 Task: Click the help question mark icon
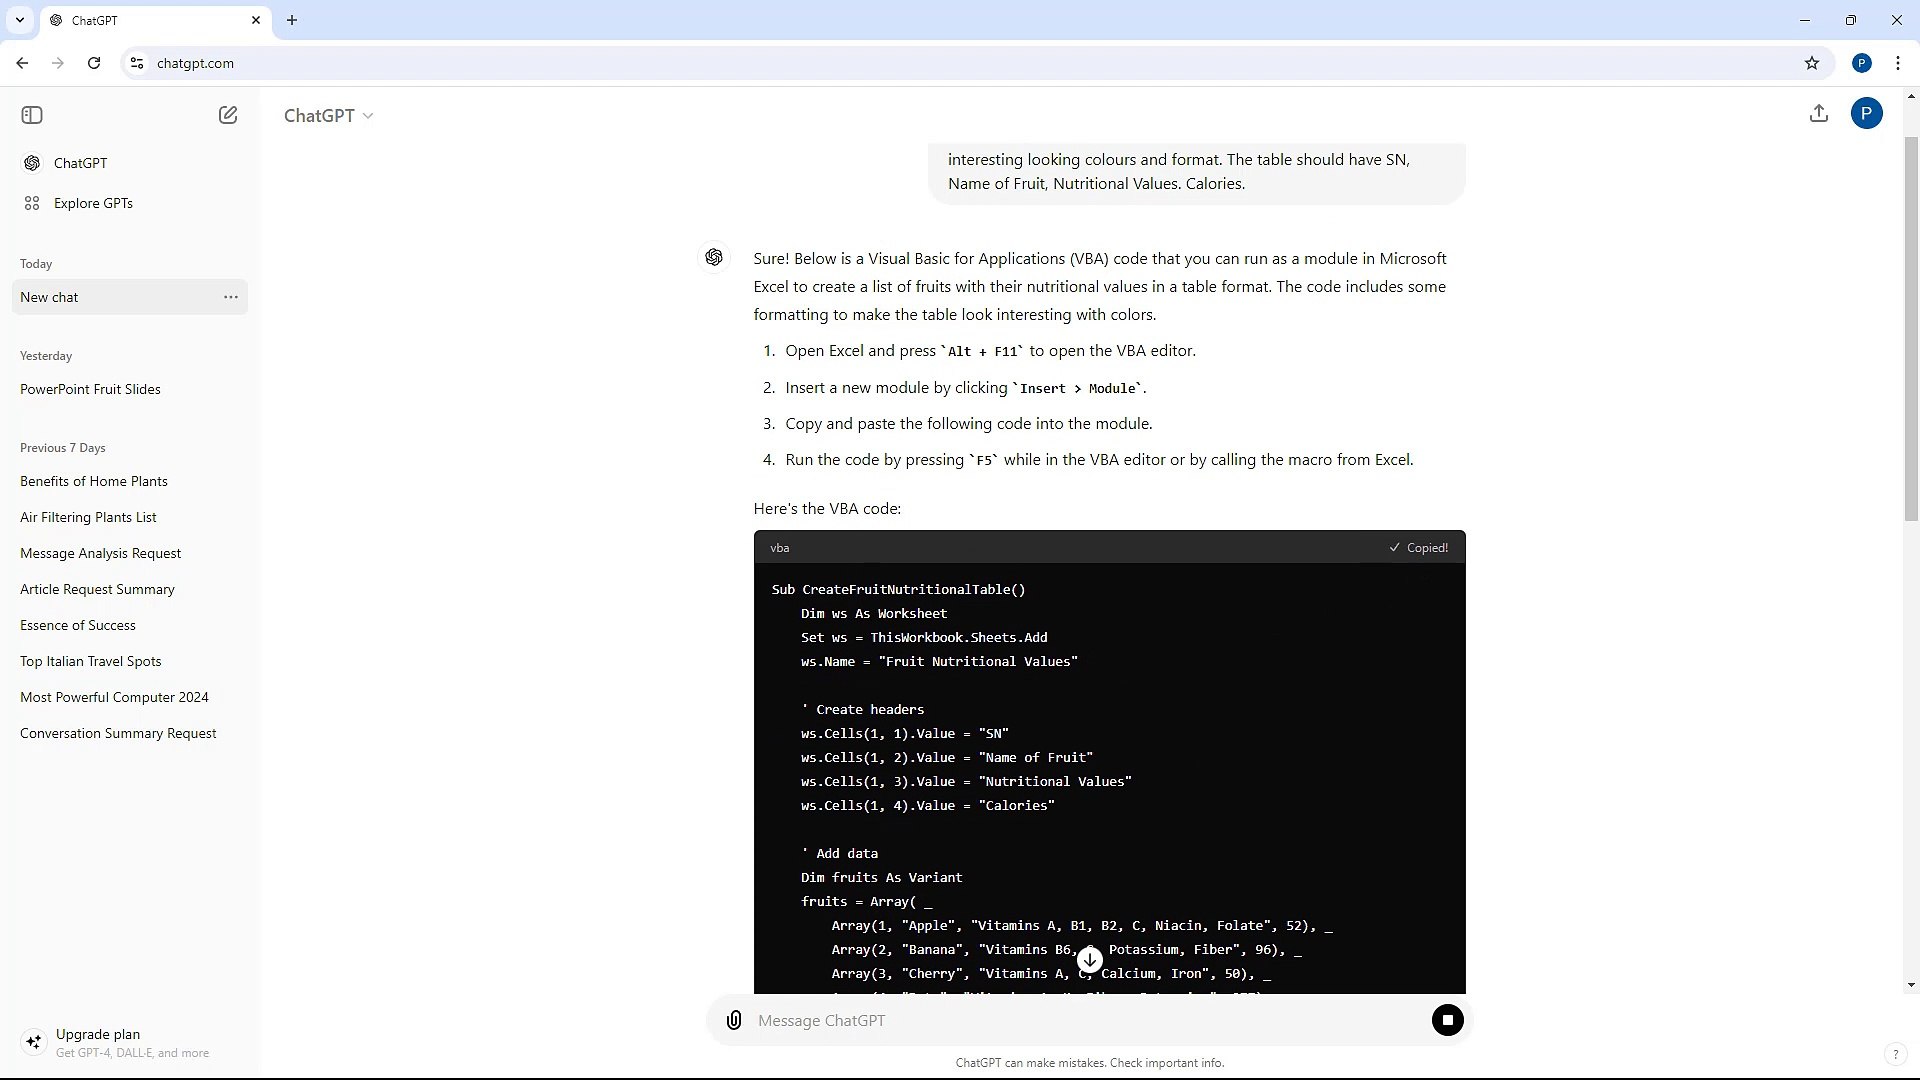[1895, 1054]
